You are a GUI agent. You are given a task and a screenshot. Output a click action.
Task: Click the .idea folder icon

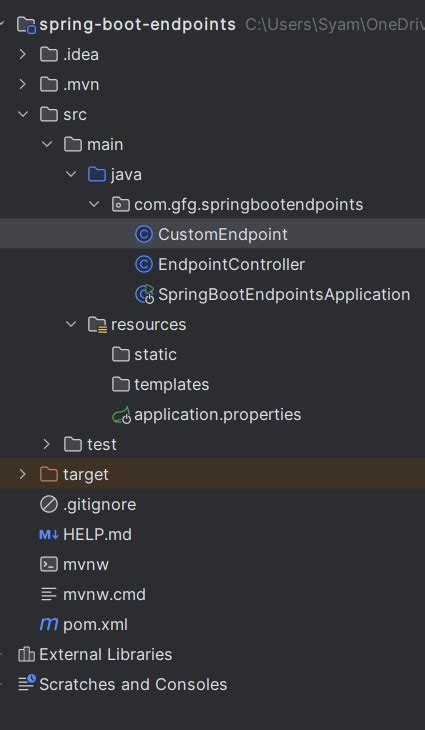pyautogui.click(x=49, y=55)
